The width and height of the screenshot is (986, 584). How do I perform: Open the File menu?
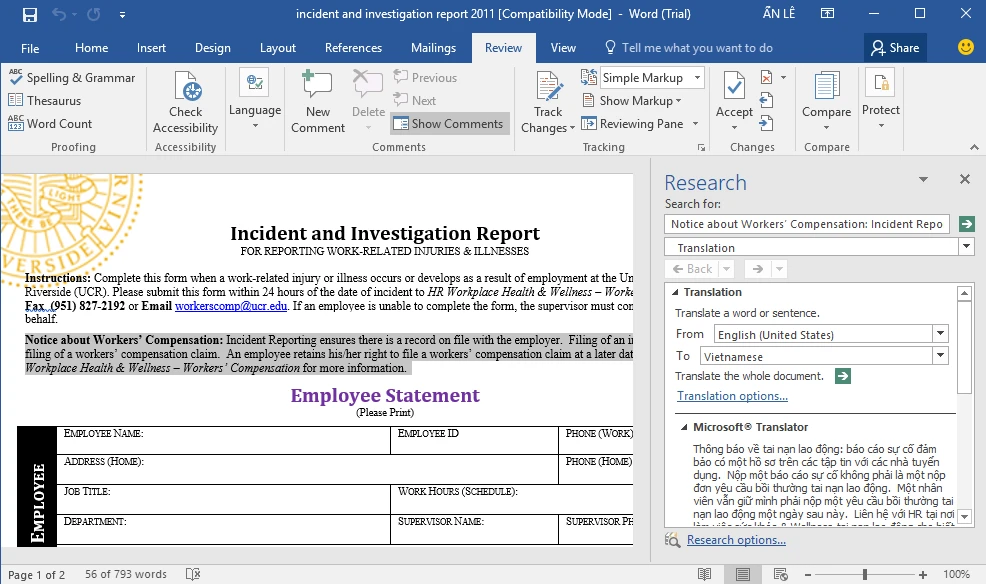pyautogui.click(x=30, y=48)
